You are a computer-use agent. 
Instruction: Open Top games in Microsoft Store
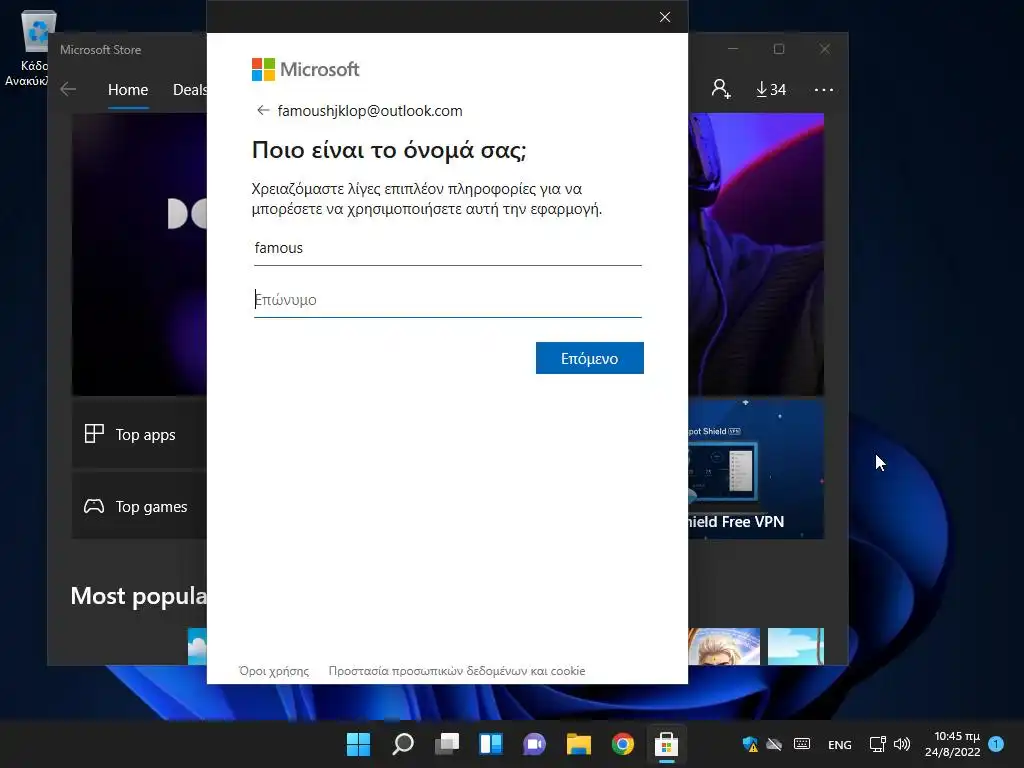click(139, 506)
